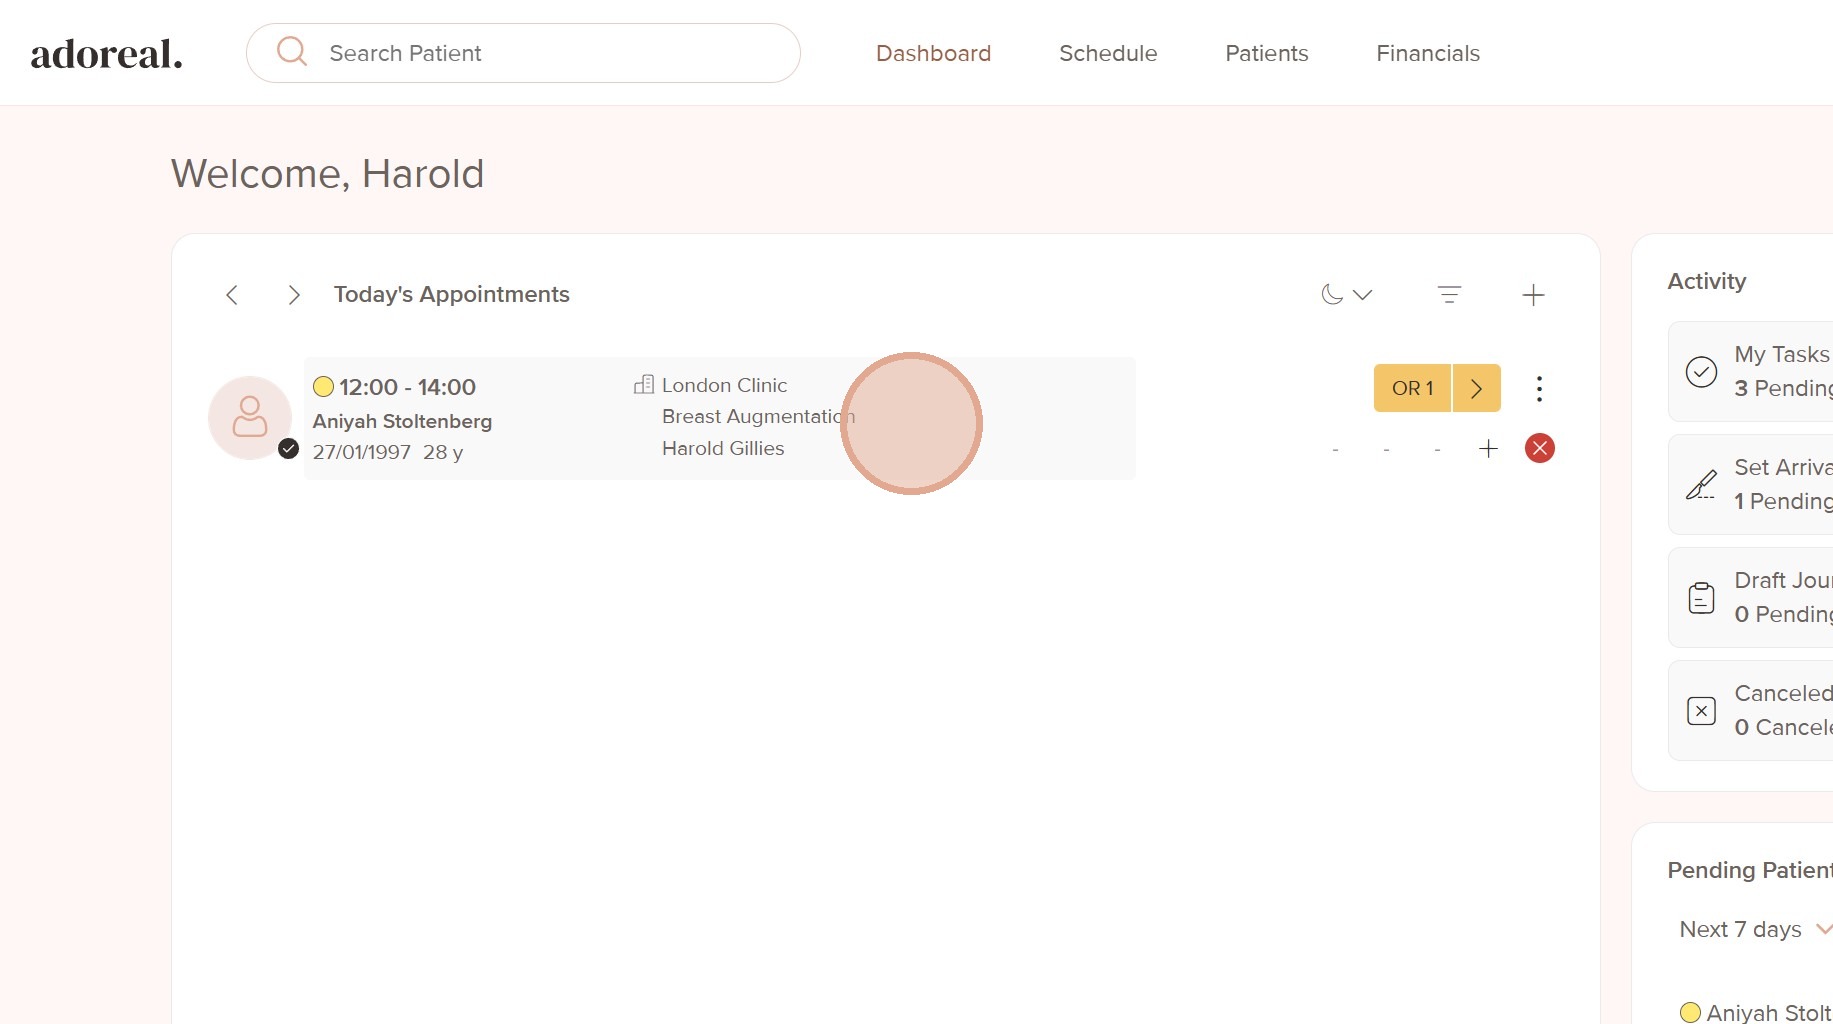Click the yellow status dot on appointment
This screenshot has height=1024, width=1833.
click(323, 387)
